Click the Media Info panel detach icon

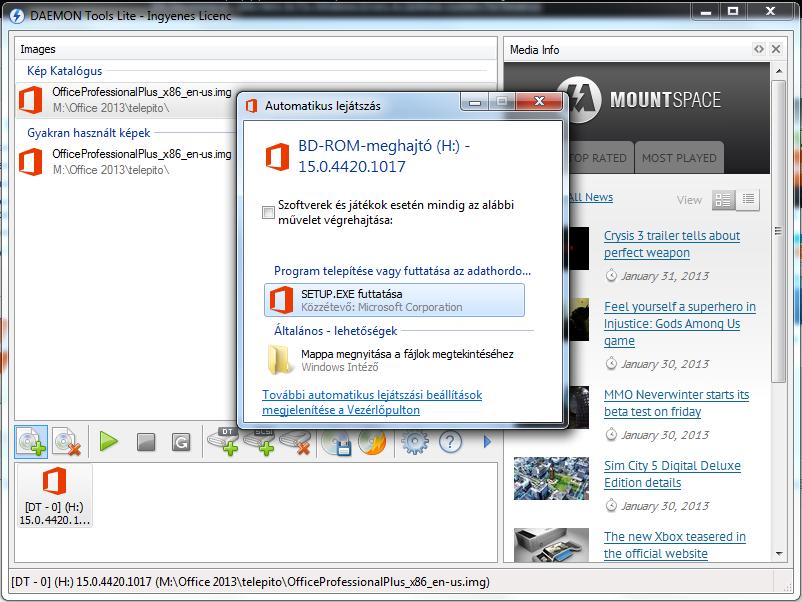pyautogui.click(x=759, y=49)
